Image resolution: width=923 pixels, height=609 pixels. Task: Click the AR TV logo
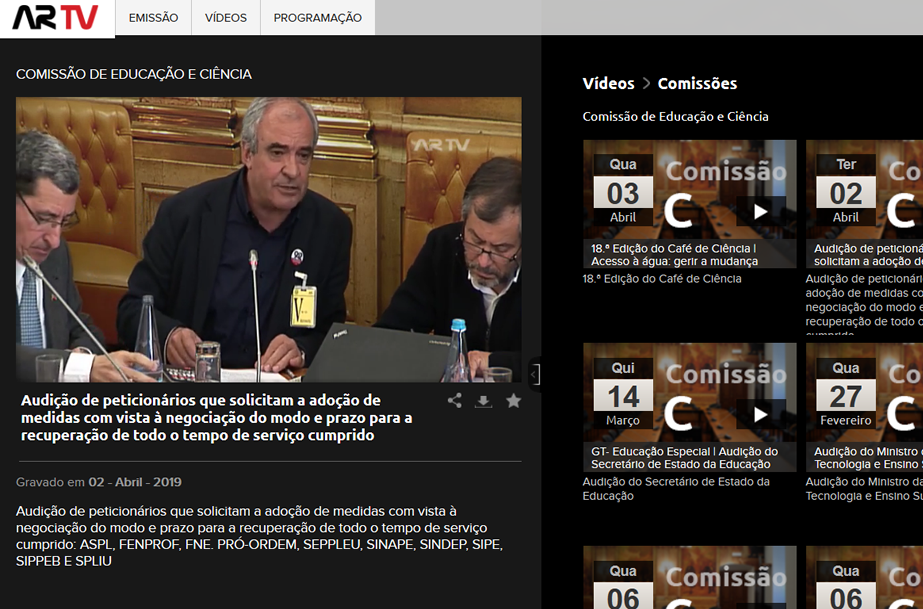pyautogui.click(x=57, y=18)
